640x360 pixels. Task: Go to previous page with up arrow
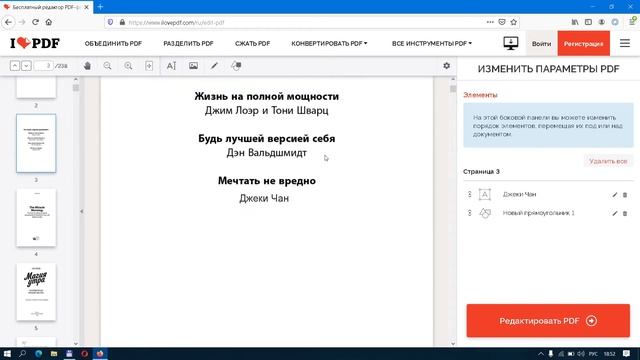point(15,66)
